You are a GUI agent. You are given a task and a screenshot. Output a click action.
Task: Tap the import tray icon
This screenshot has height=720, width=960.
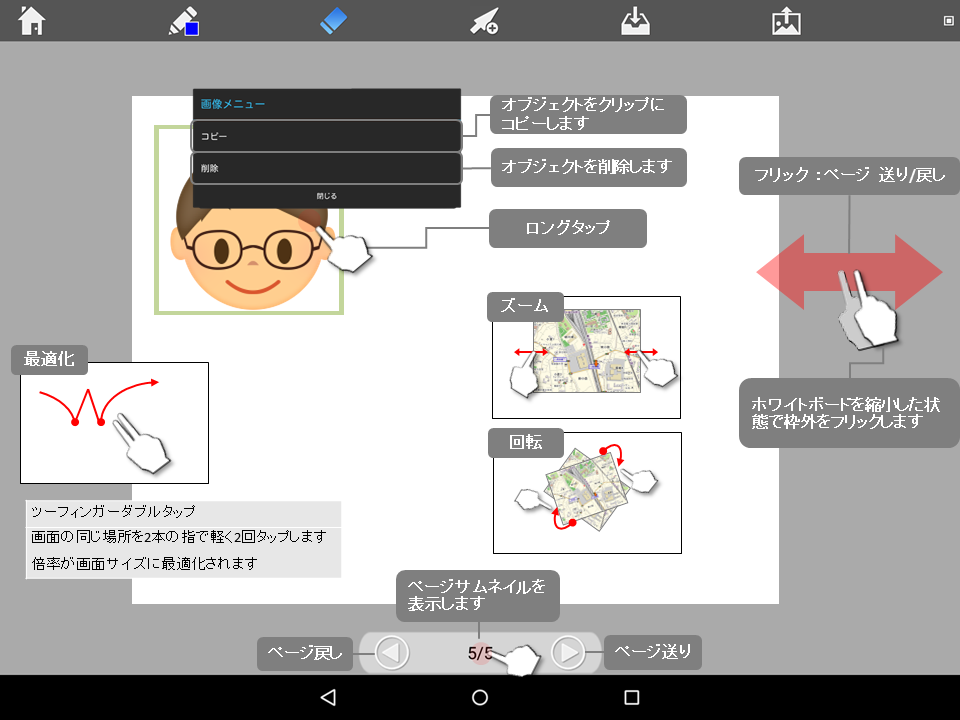tap(636, 20)
